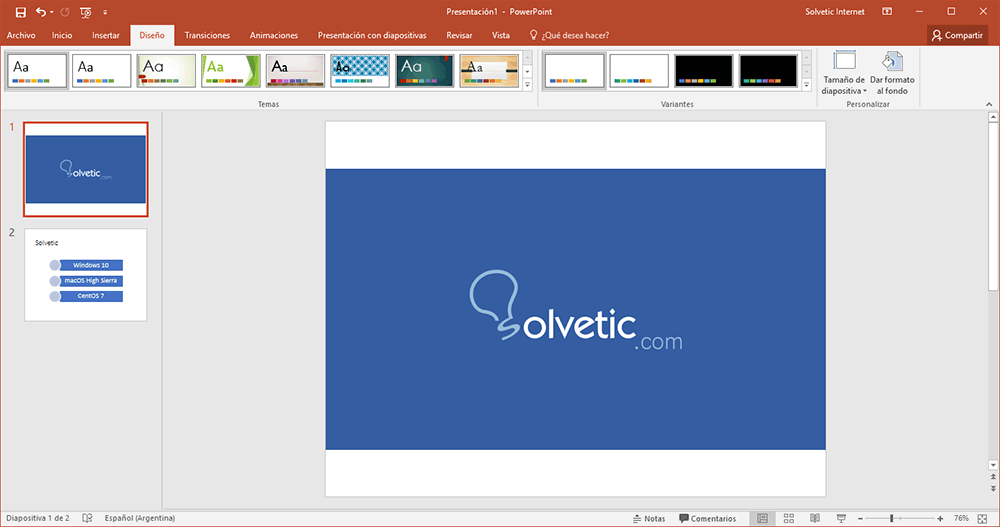
Task: Click scrollbar up arrow of slide editor
Action: tap(993, 117)
